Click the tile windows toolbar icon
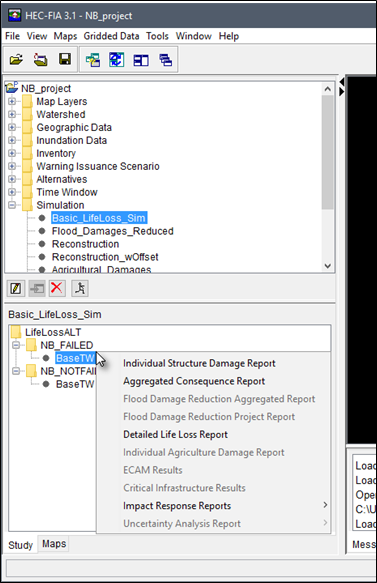The image size is (377, 583). pyautogui.click(x=141, y=60)
